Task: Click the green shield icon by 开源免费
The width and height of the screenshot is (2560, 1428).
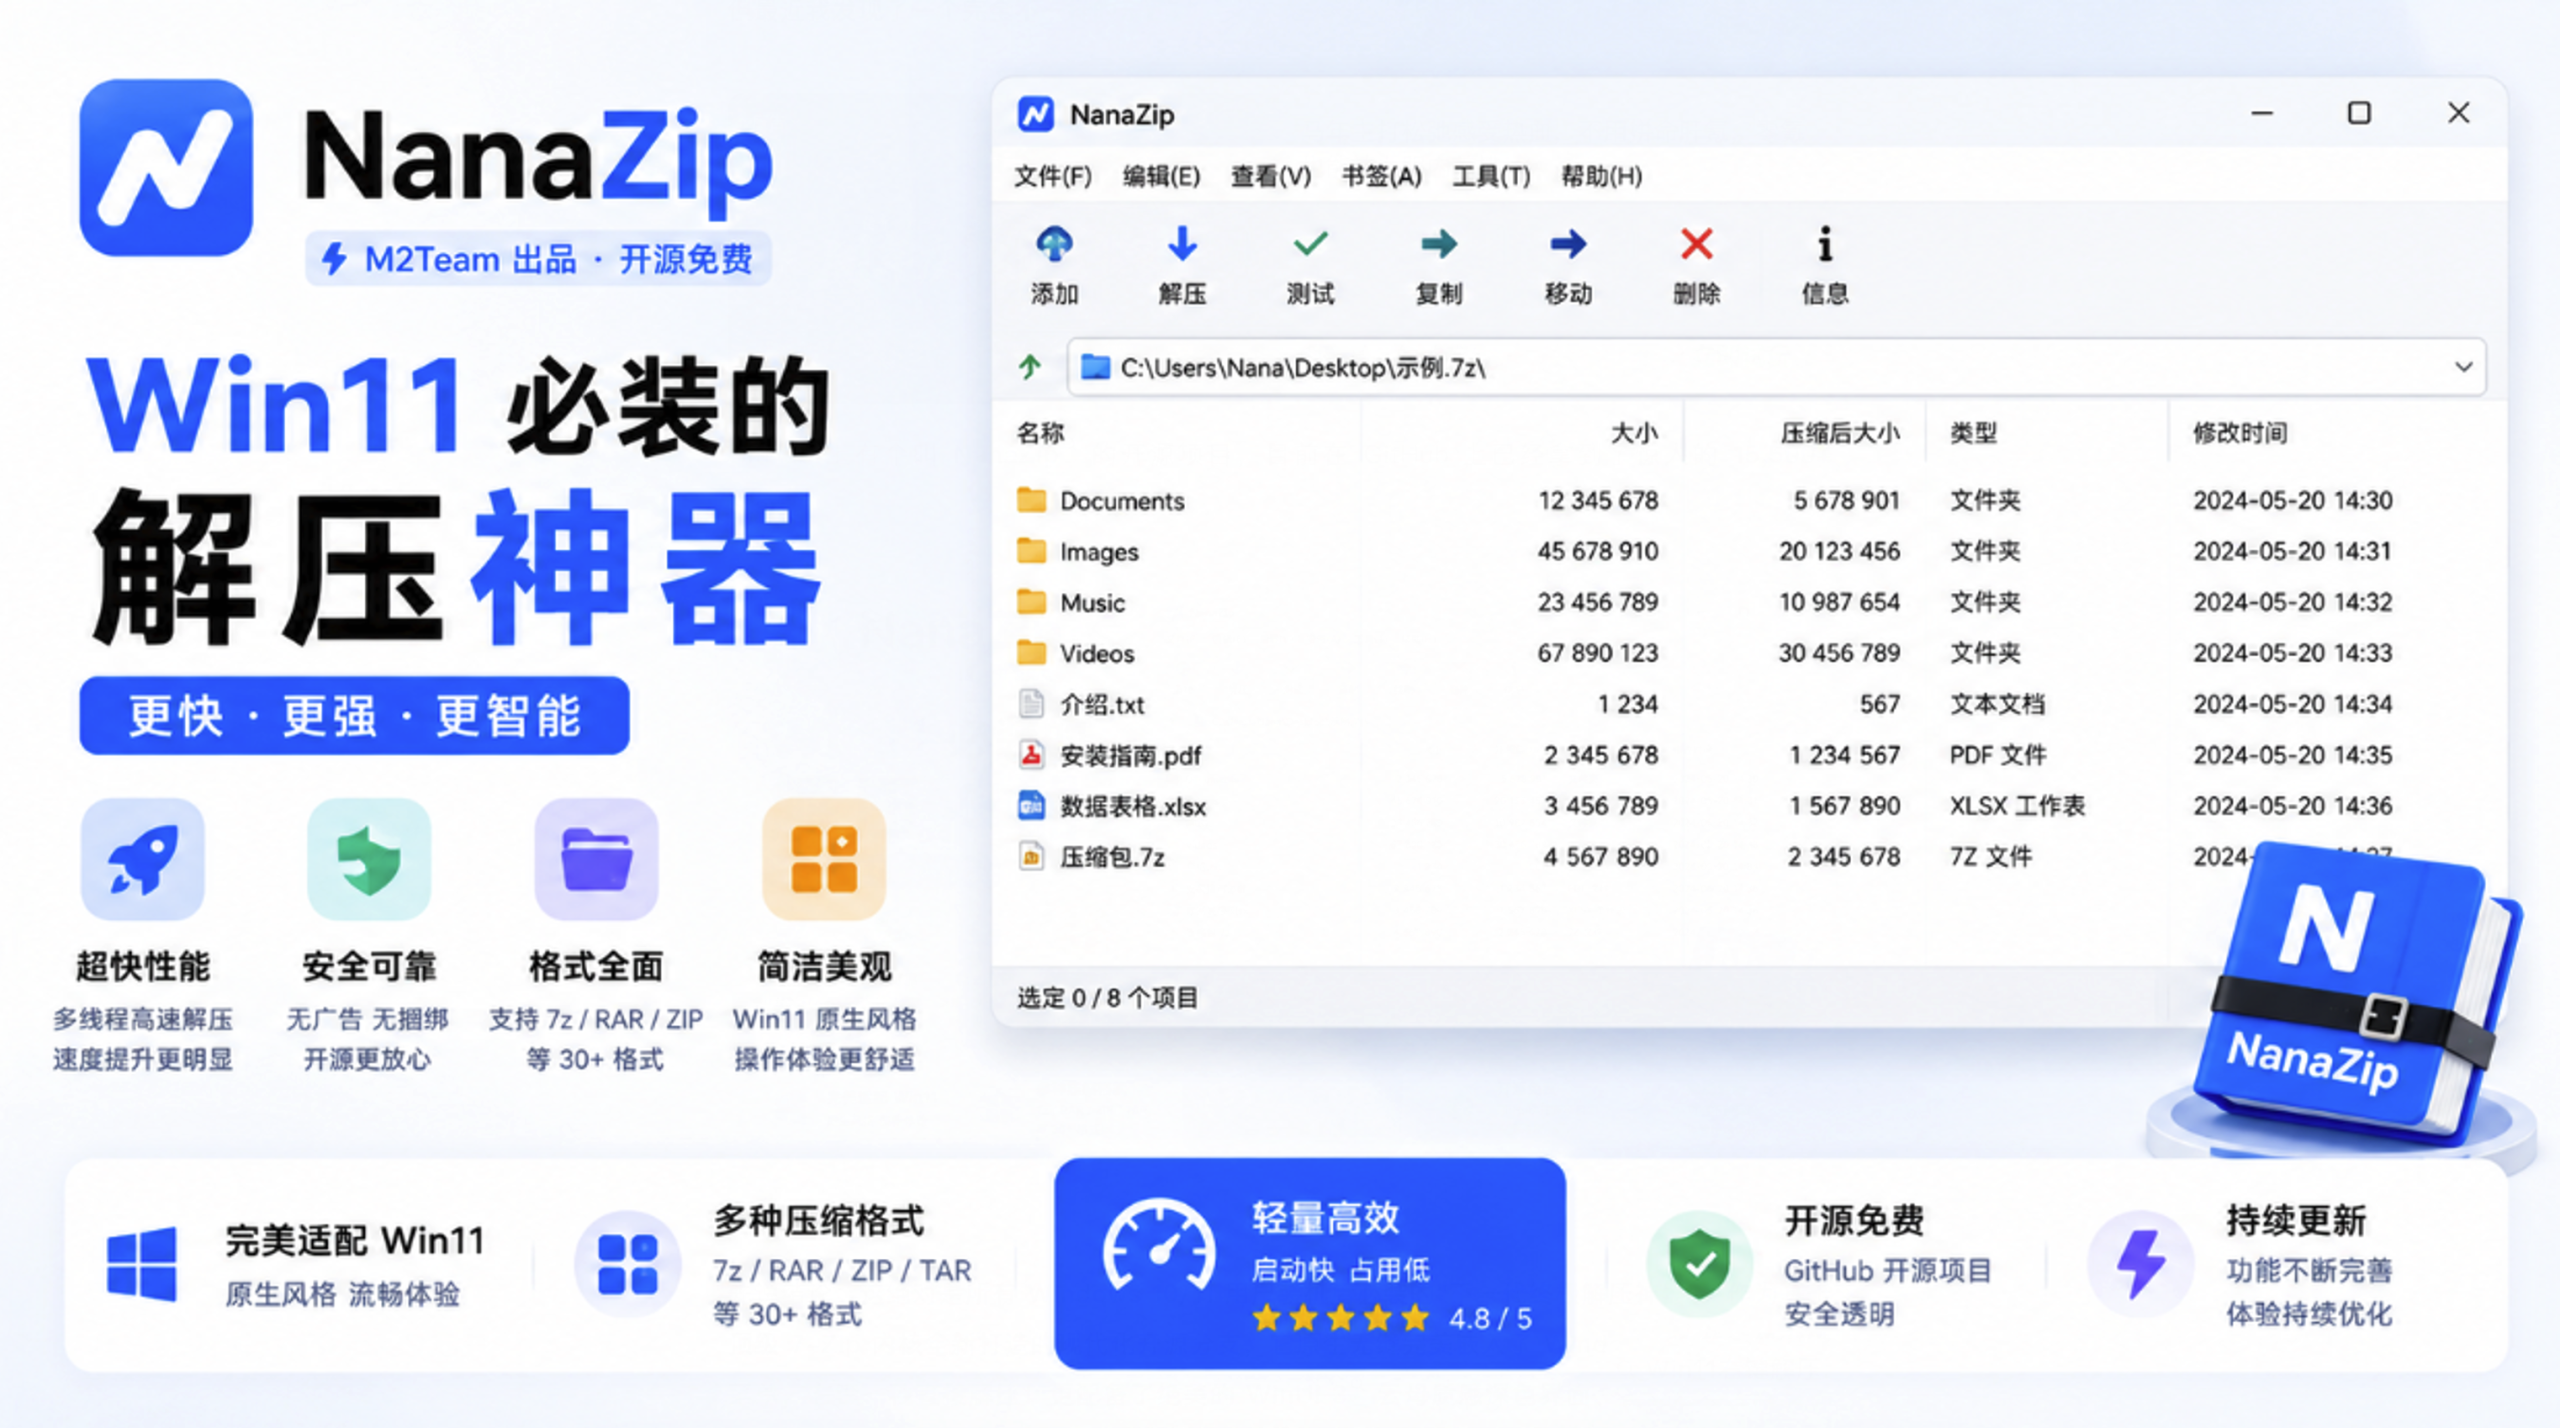Action: (1700, 1264)
